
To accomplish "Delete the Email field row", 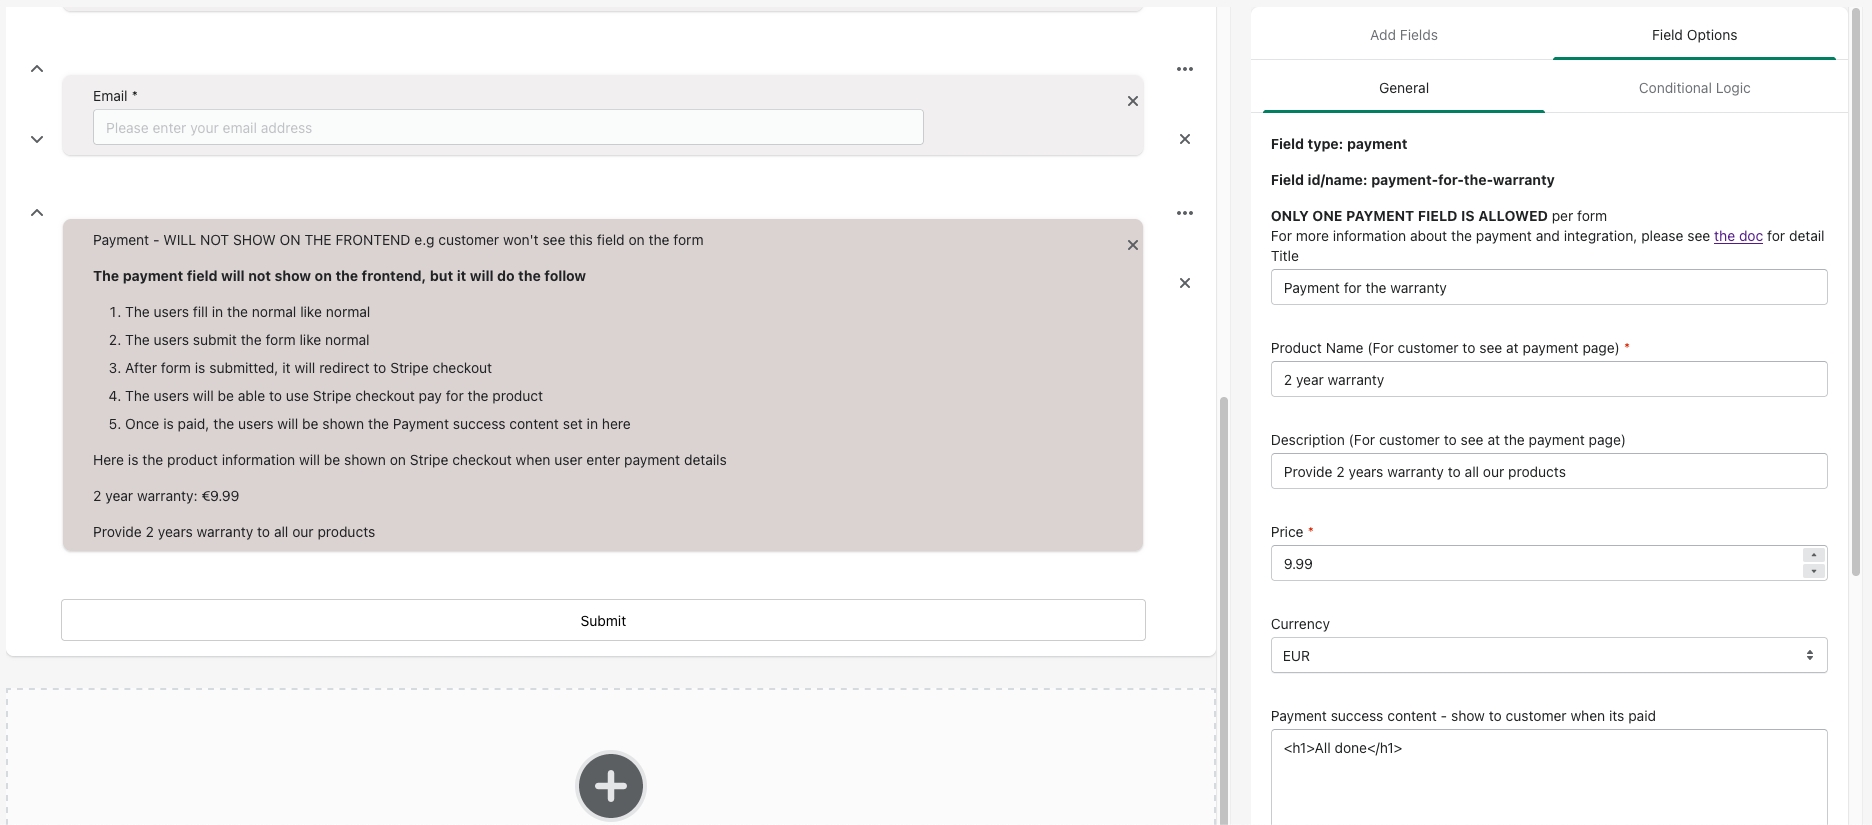I will 1185,139.
